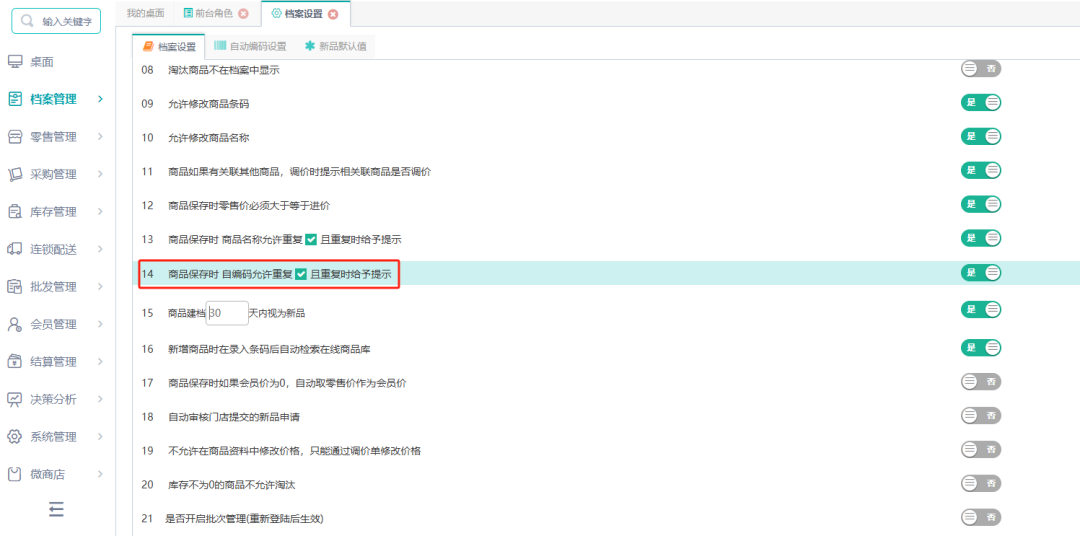Click the 桌面 monitor icon in sidebar
This screenshot has width=1080, height=536.
pyautogui.click(x=15, y=62)
